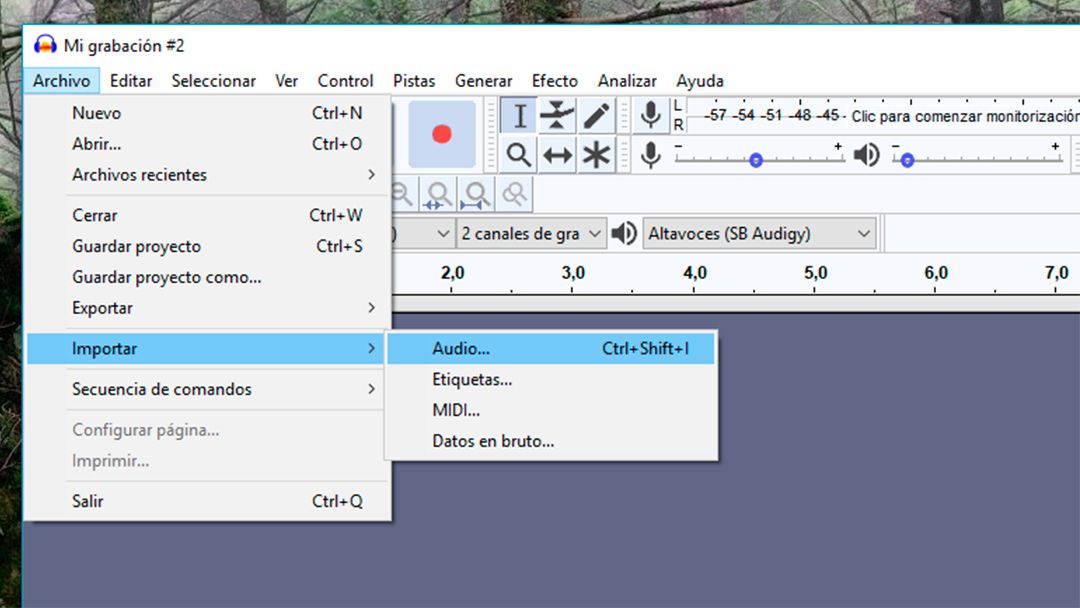Click the playback volume slider handle
This screenshot has height=608, width=1080.
pyautogui.click(x=907, y=160)
